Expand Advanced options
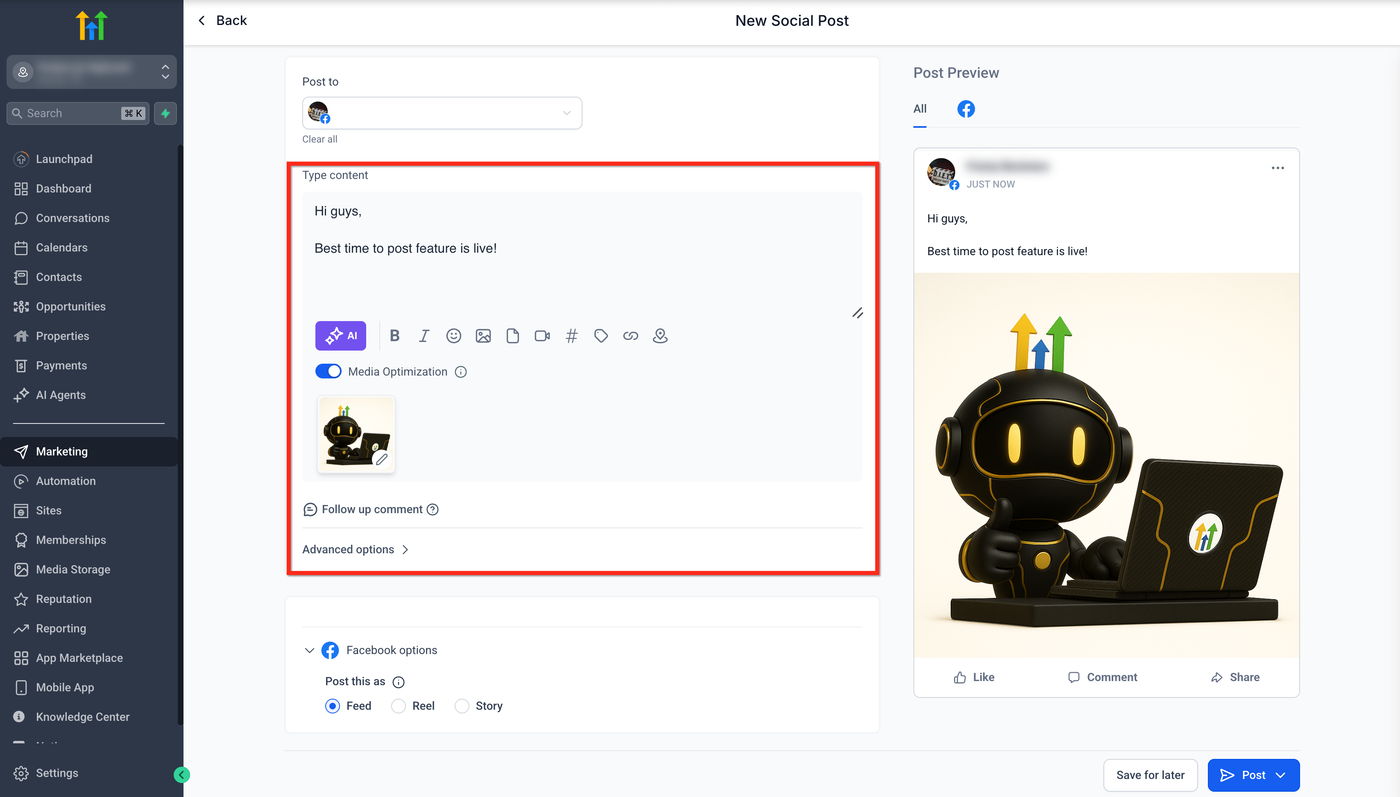Image resolution: width=1400 pixels, height=797 pixels. pos(356,549)
